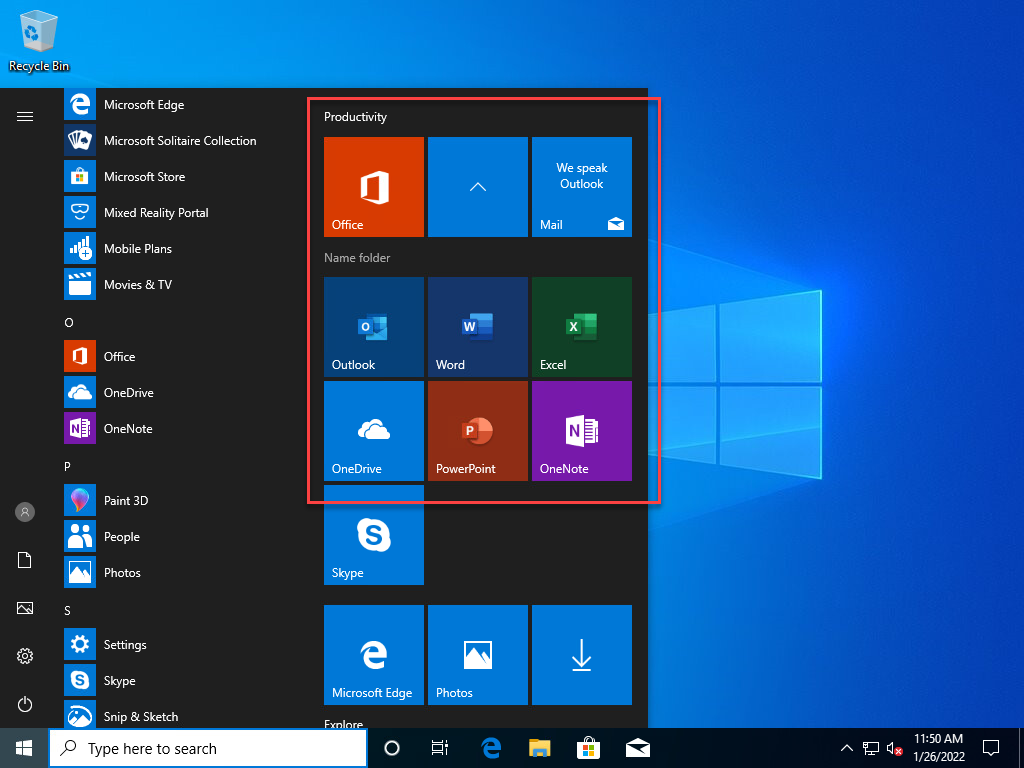Open the Word tile in the folder
1024x768 pixels.
click(477, 327)
